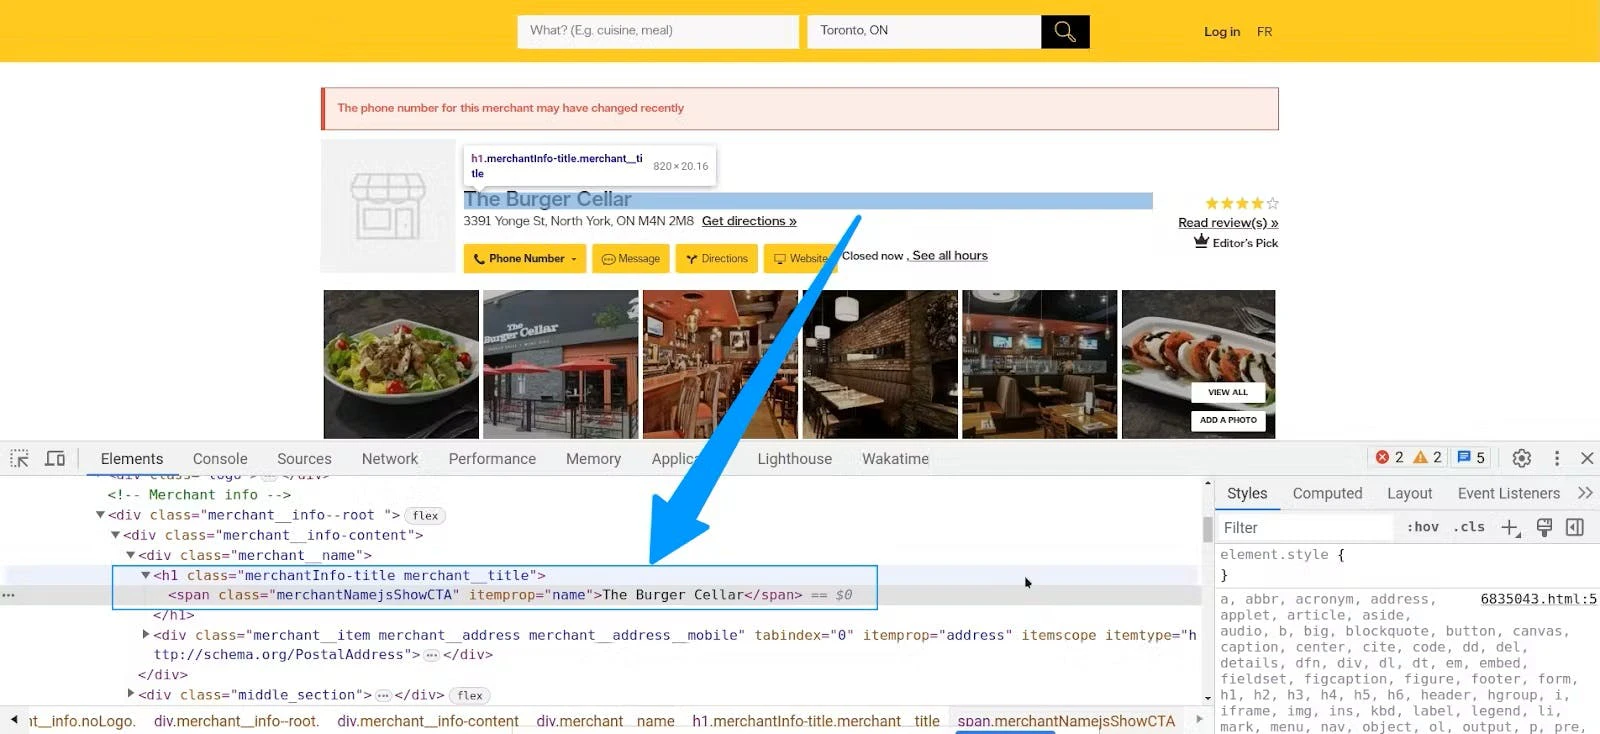The height and width of the screenshot is (734, 1600).
Task: Click the Styles Filter input
Action: coord(1306,527)
